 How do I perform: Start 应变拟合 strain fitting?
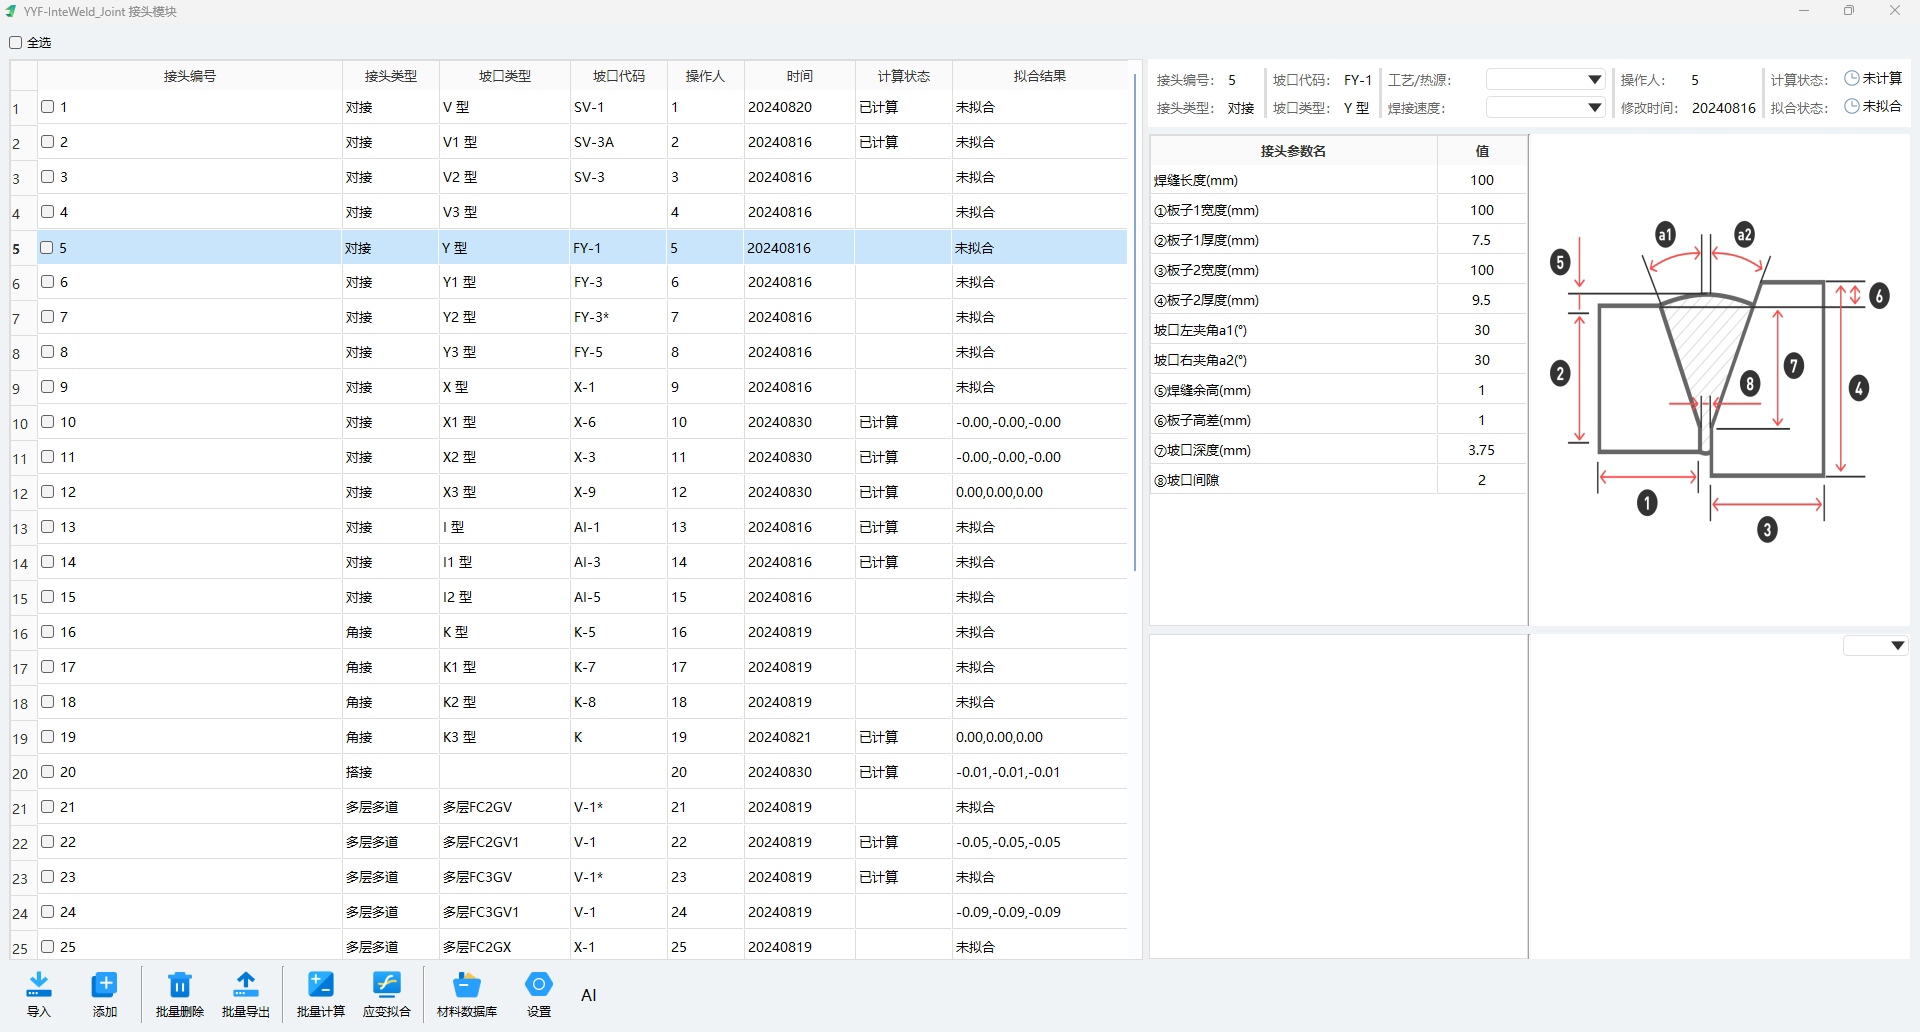point(387,985)
